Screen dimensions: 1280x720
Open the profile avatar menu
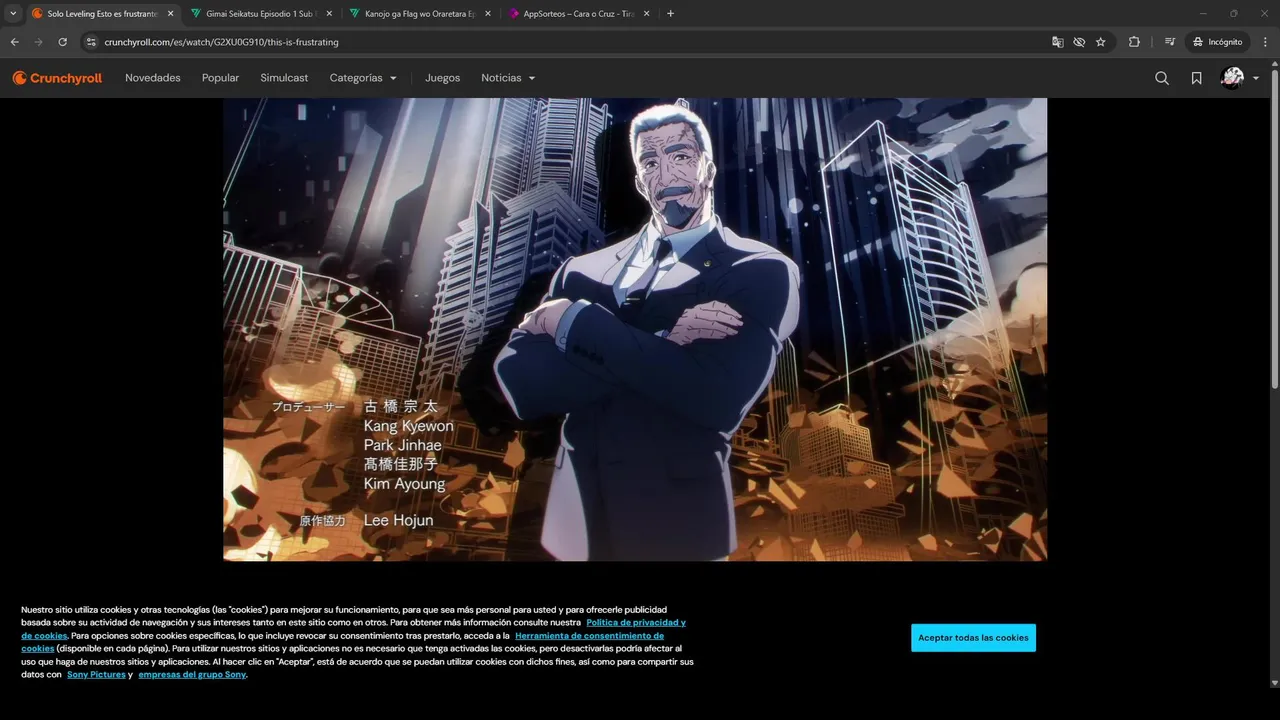[x=1240, y=78]
